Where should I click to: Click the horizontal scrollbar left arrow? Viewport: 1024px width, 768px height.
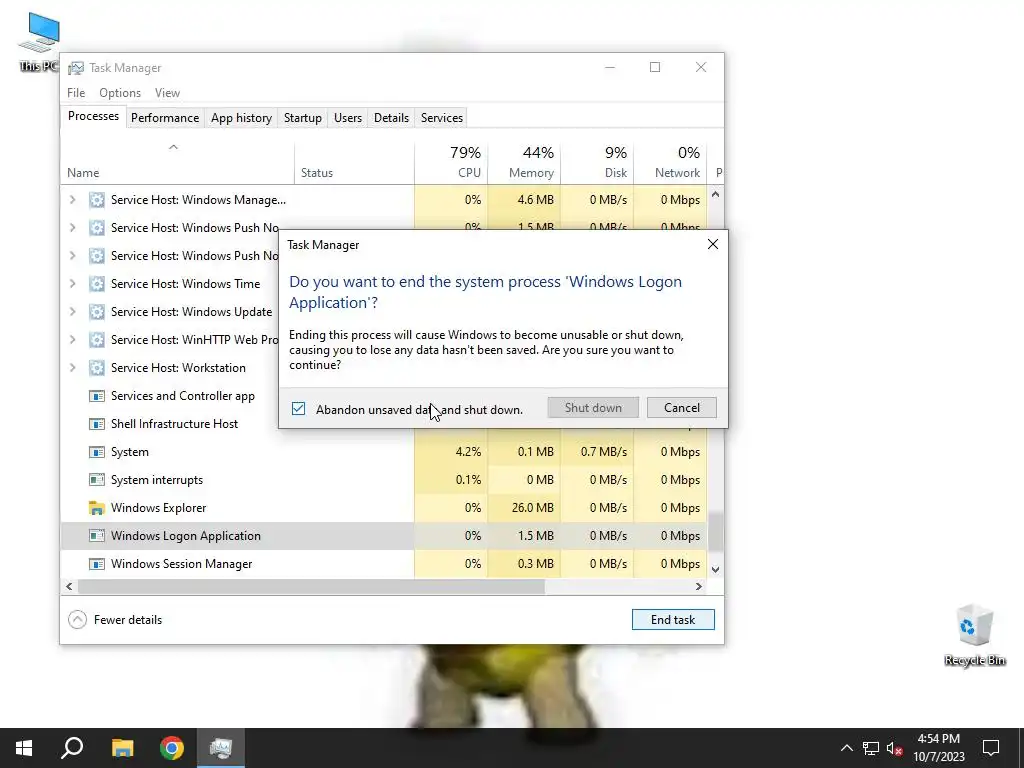tap(69, 586)
